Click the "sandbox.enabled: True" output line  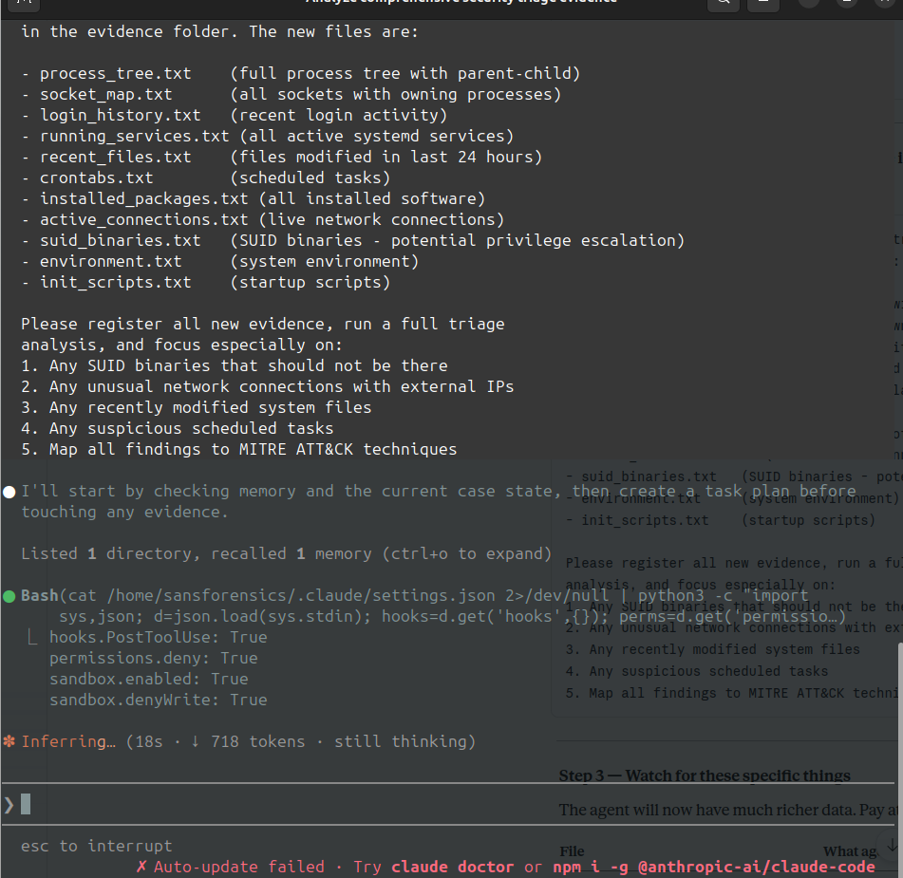point(149,679)
